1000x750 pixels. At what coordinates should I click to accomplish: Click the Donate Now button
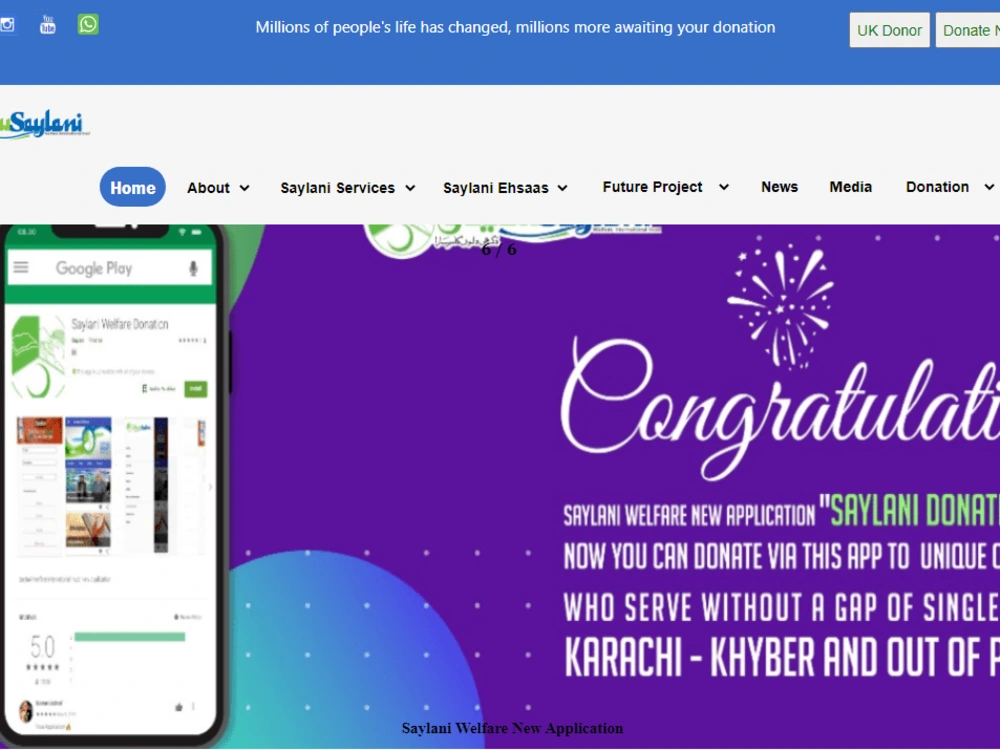pos(968,30)
